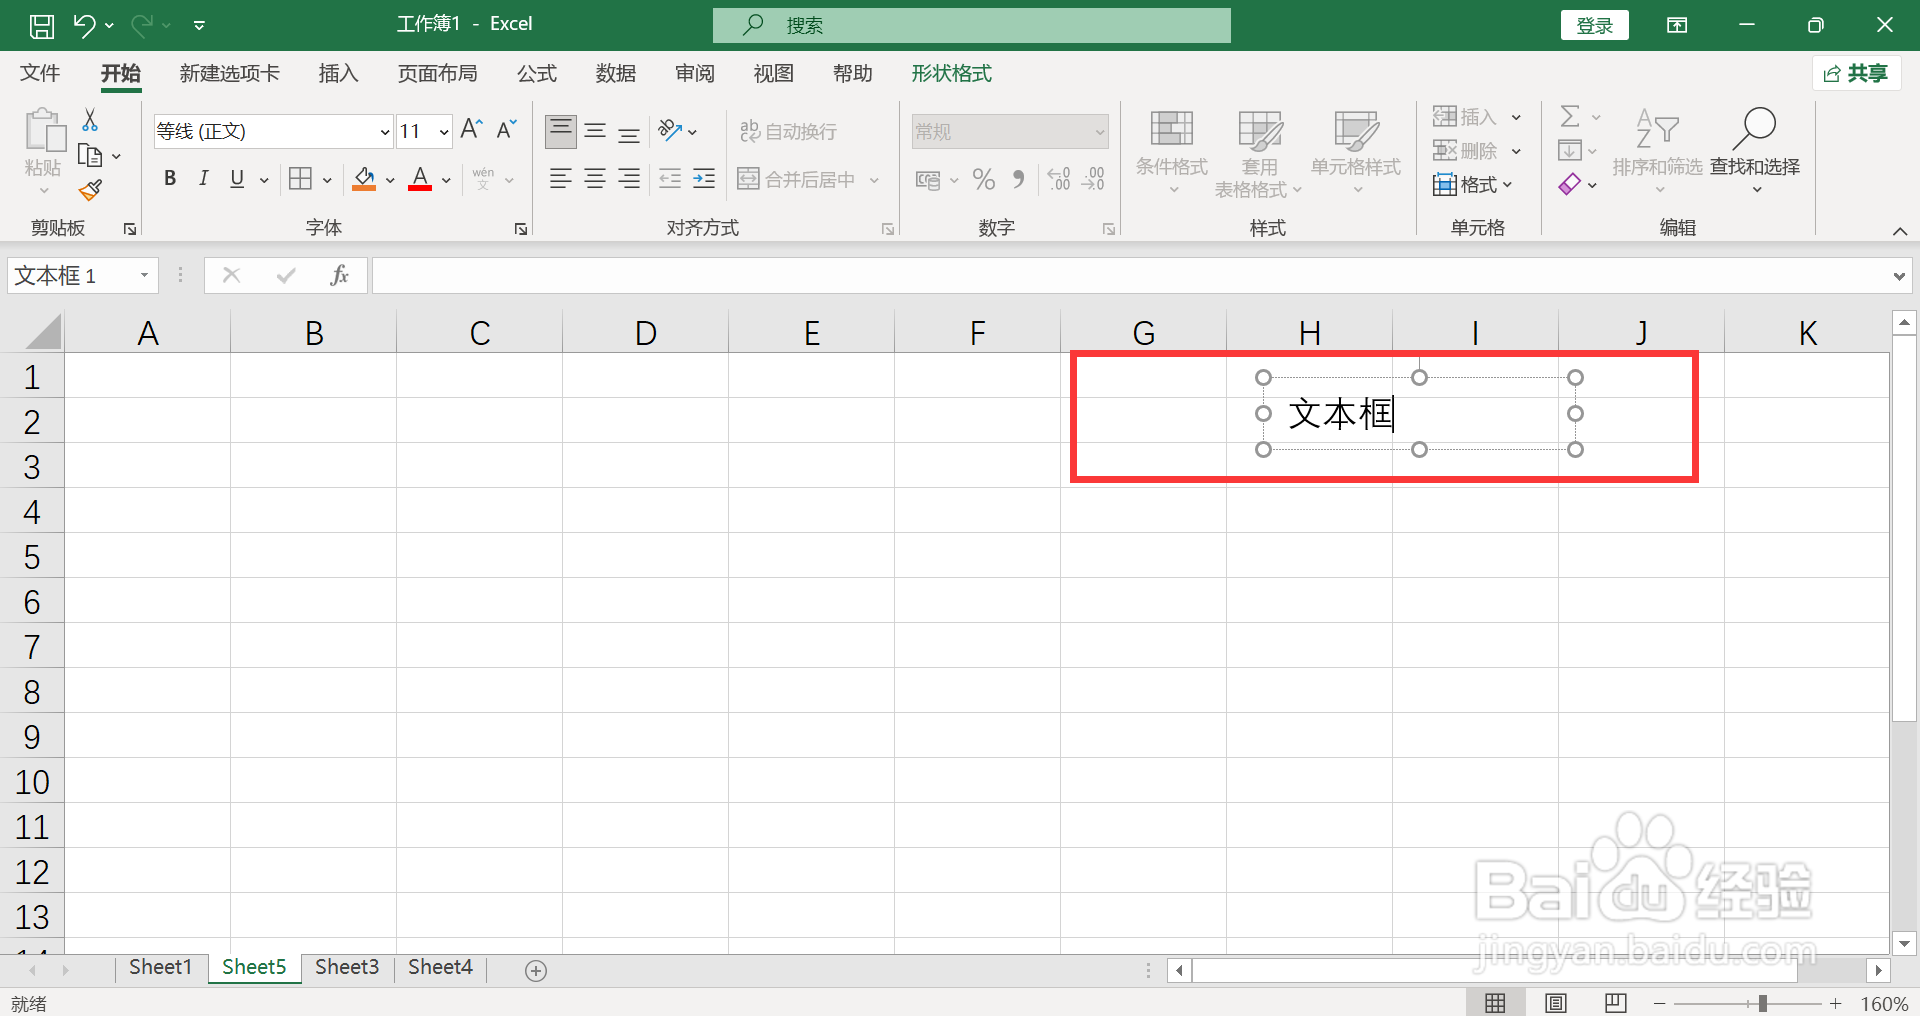The image size is (1920, 1016).
Task: Toggle Align Right for text
Action: click(629, 179)
